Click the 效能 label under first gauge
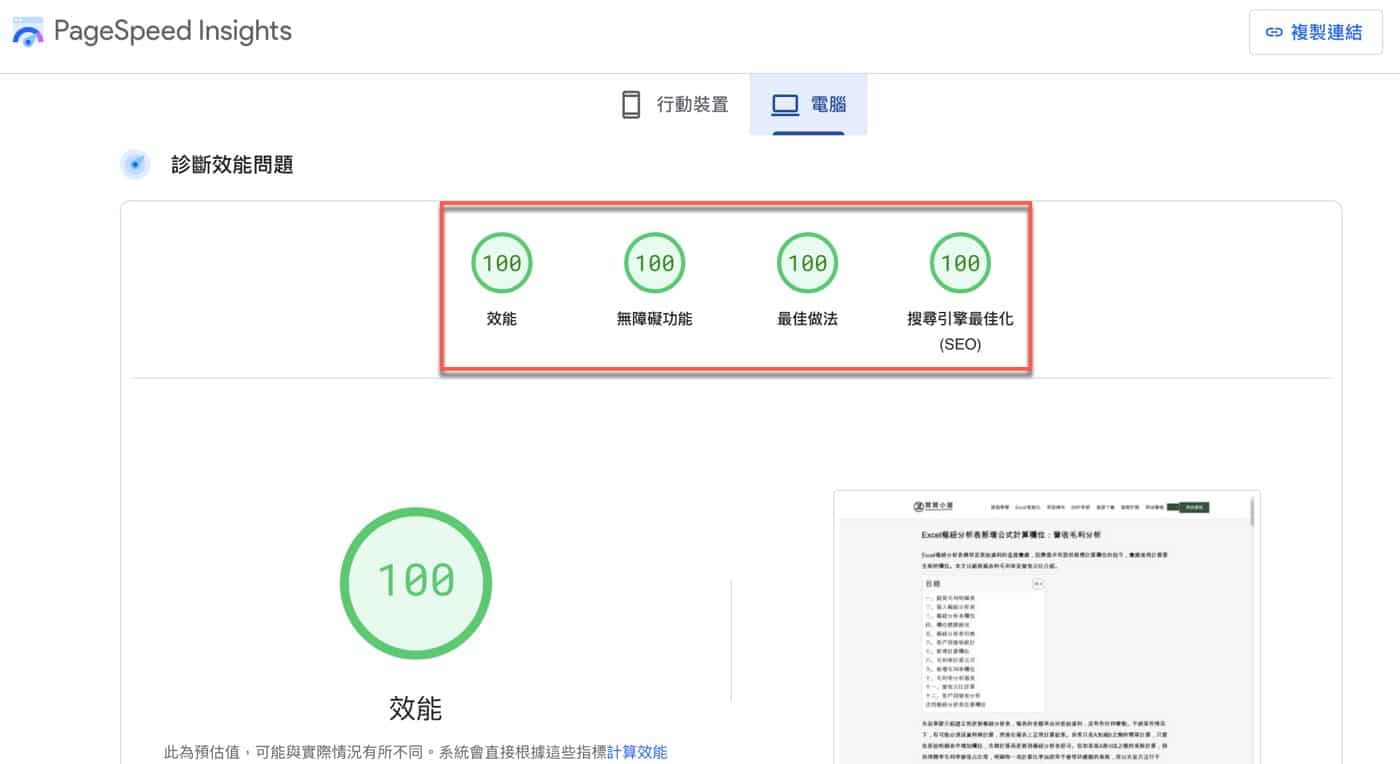The image size is (1400, 764). 502,320
